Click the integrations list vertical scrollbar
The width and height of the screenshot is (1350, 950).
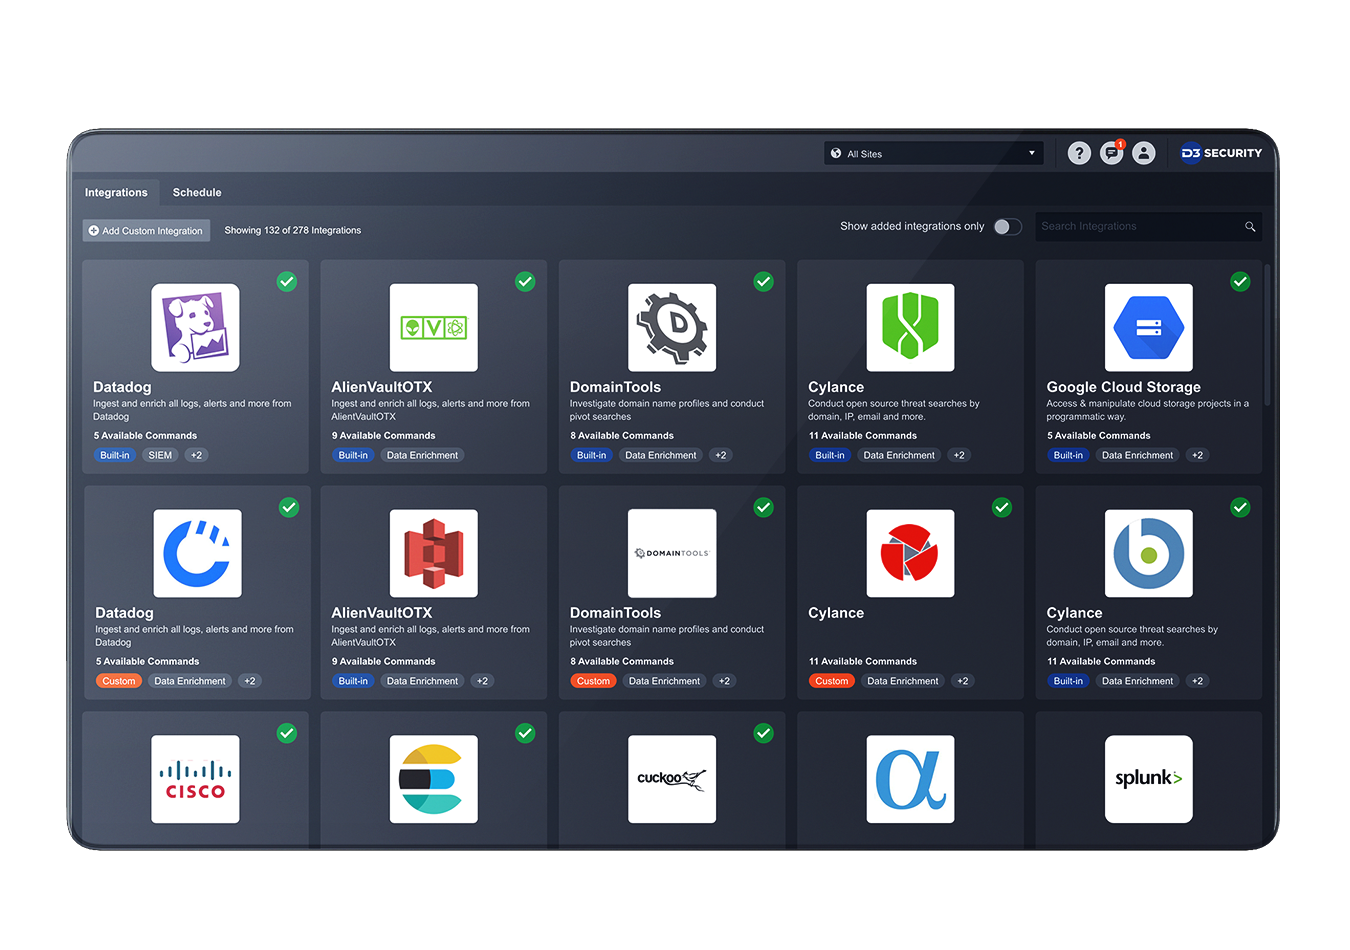[x=1267, y=335]
